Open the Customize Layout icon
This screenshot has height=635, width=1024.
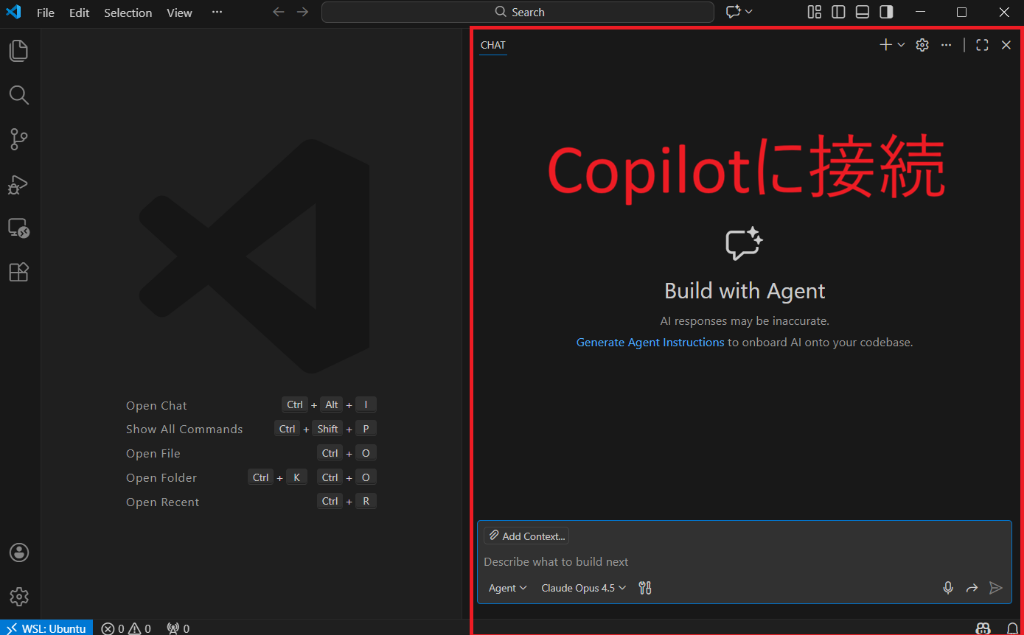(814, 12)
